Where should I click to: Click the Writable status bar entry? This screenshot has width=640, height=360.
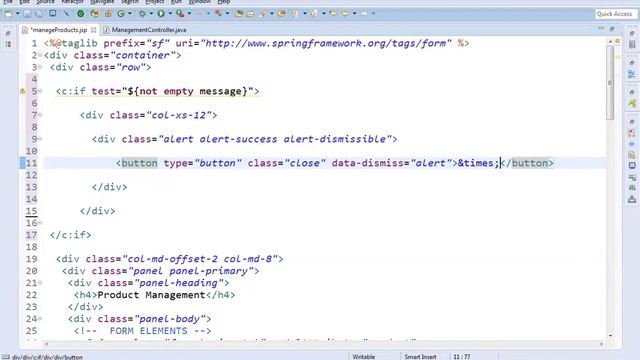pos(363,357)
